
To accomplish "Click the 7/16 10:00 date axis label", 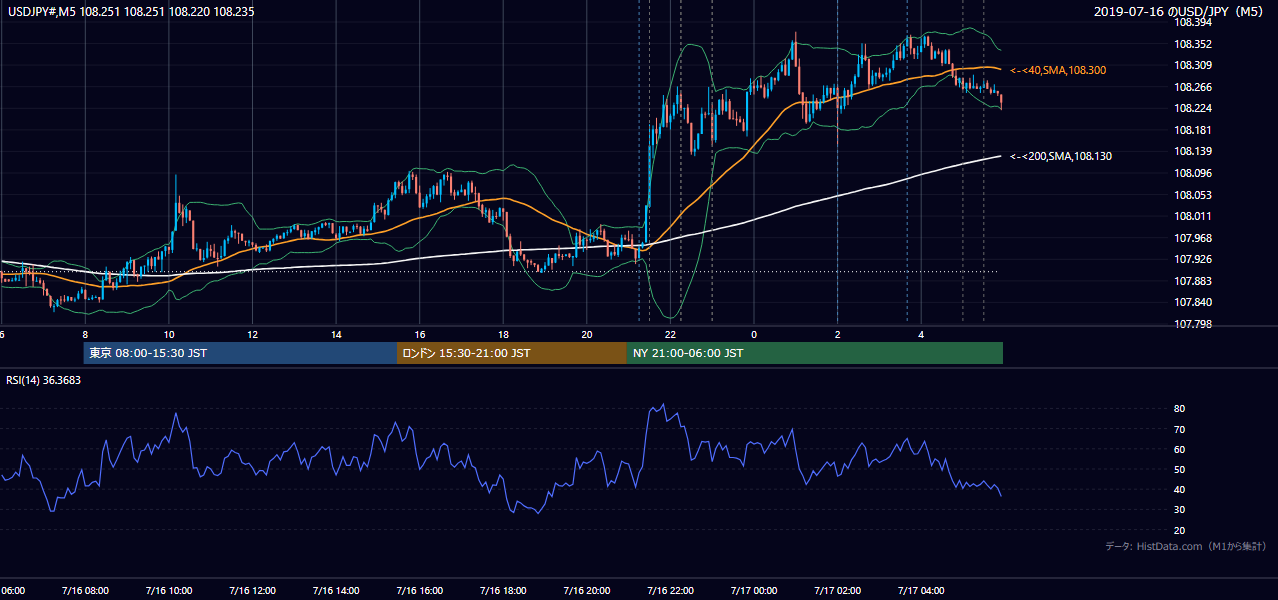I will tap(168, 590).
